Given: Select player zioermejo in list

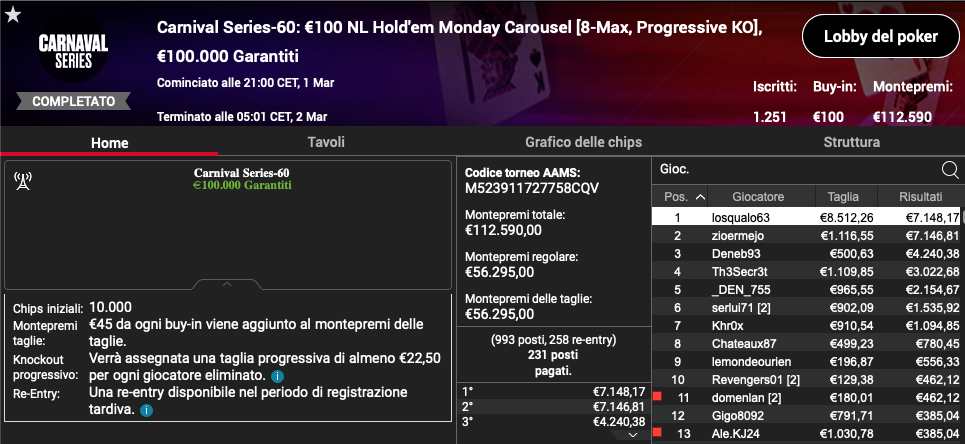Looking at the screenshot, I should (x=735, y=236).
